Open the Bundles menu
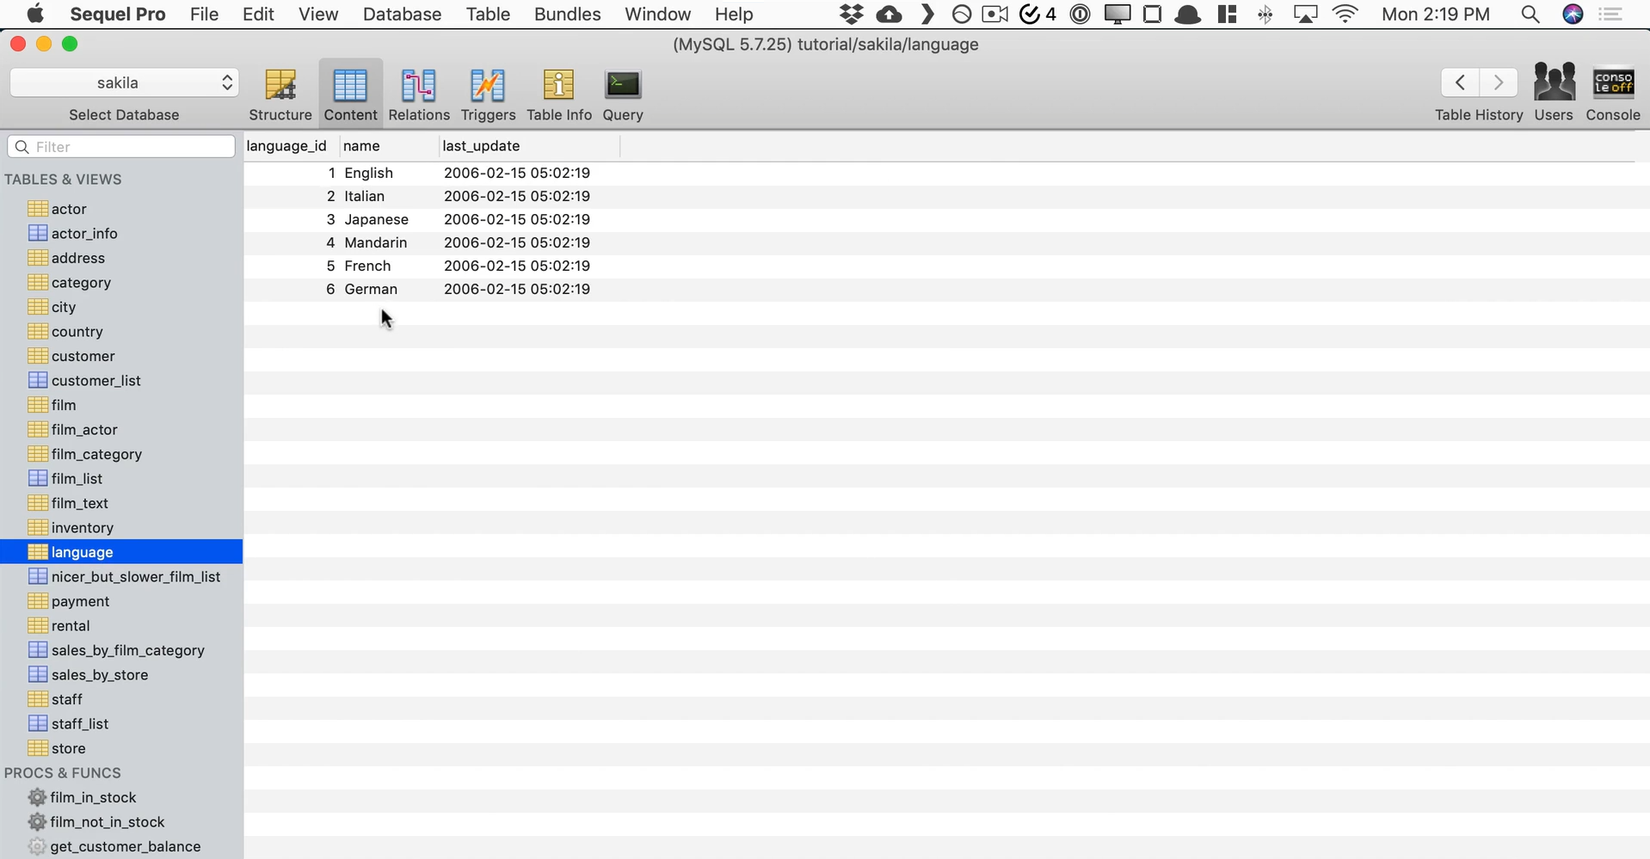The height and width of the screenshot is (859, 1650). pos(567,14)
